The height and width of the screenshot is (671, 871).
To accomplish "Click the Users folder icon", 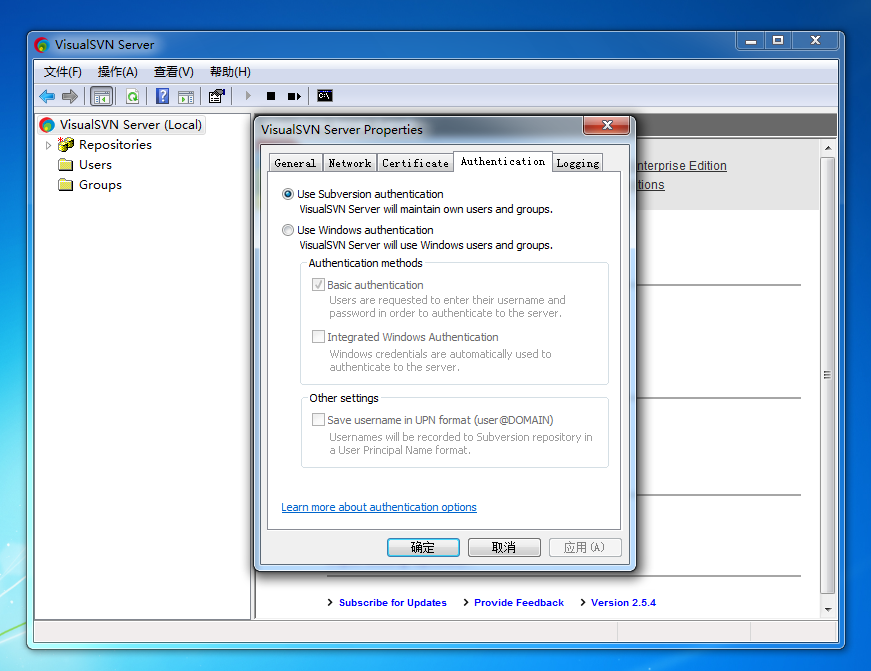I will click(66, 165).
